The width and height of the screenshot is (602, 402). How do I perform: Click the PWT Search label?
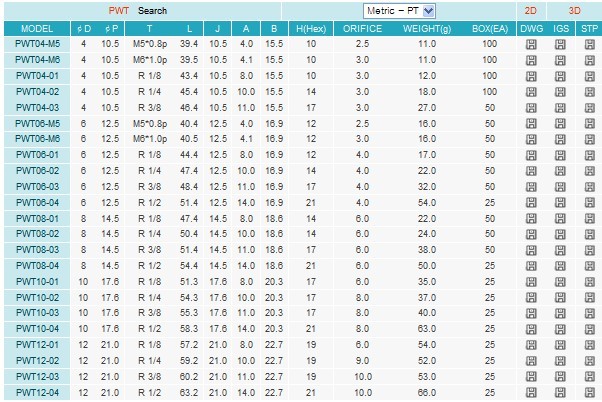137,10
